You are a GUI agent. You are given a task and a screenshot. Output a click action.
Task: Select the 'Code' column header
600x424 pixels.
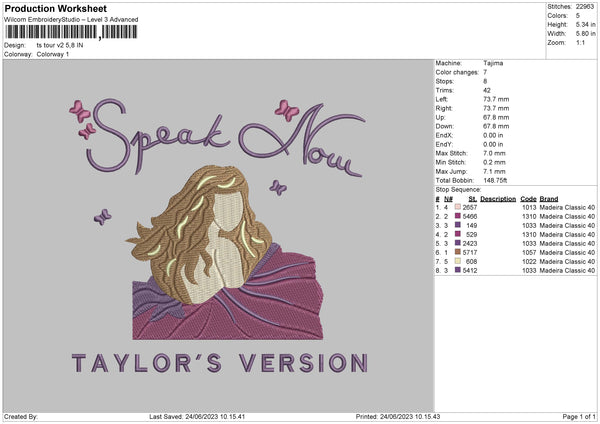528,199
